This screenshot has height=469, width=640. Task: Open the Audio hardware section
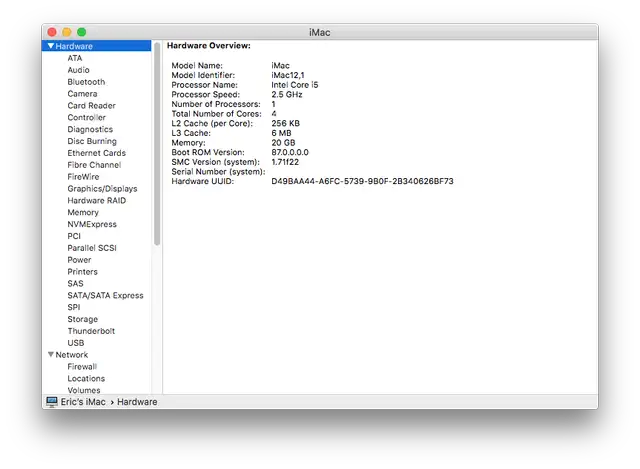[78, 70]
